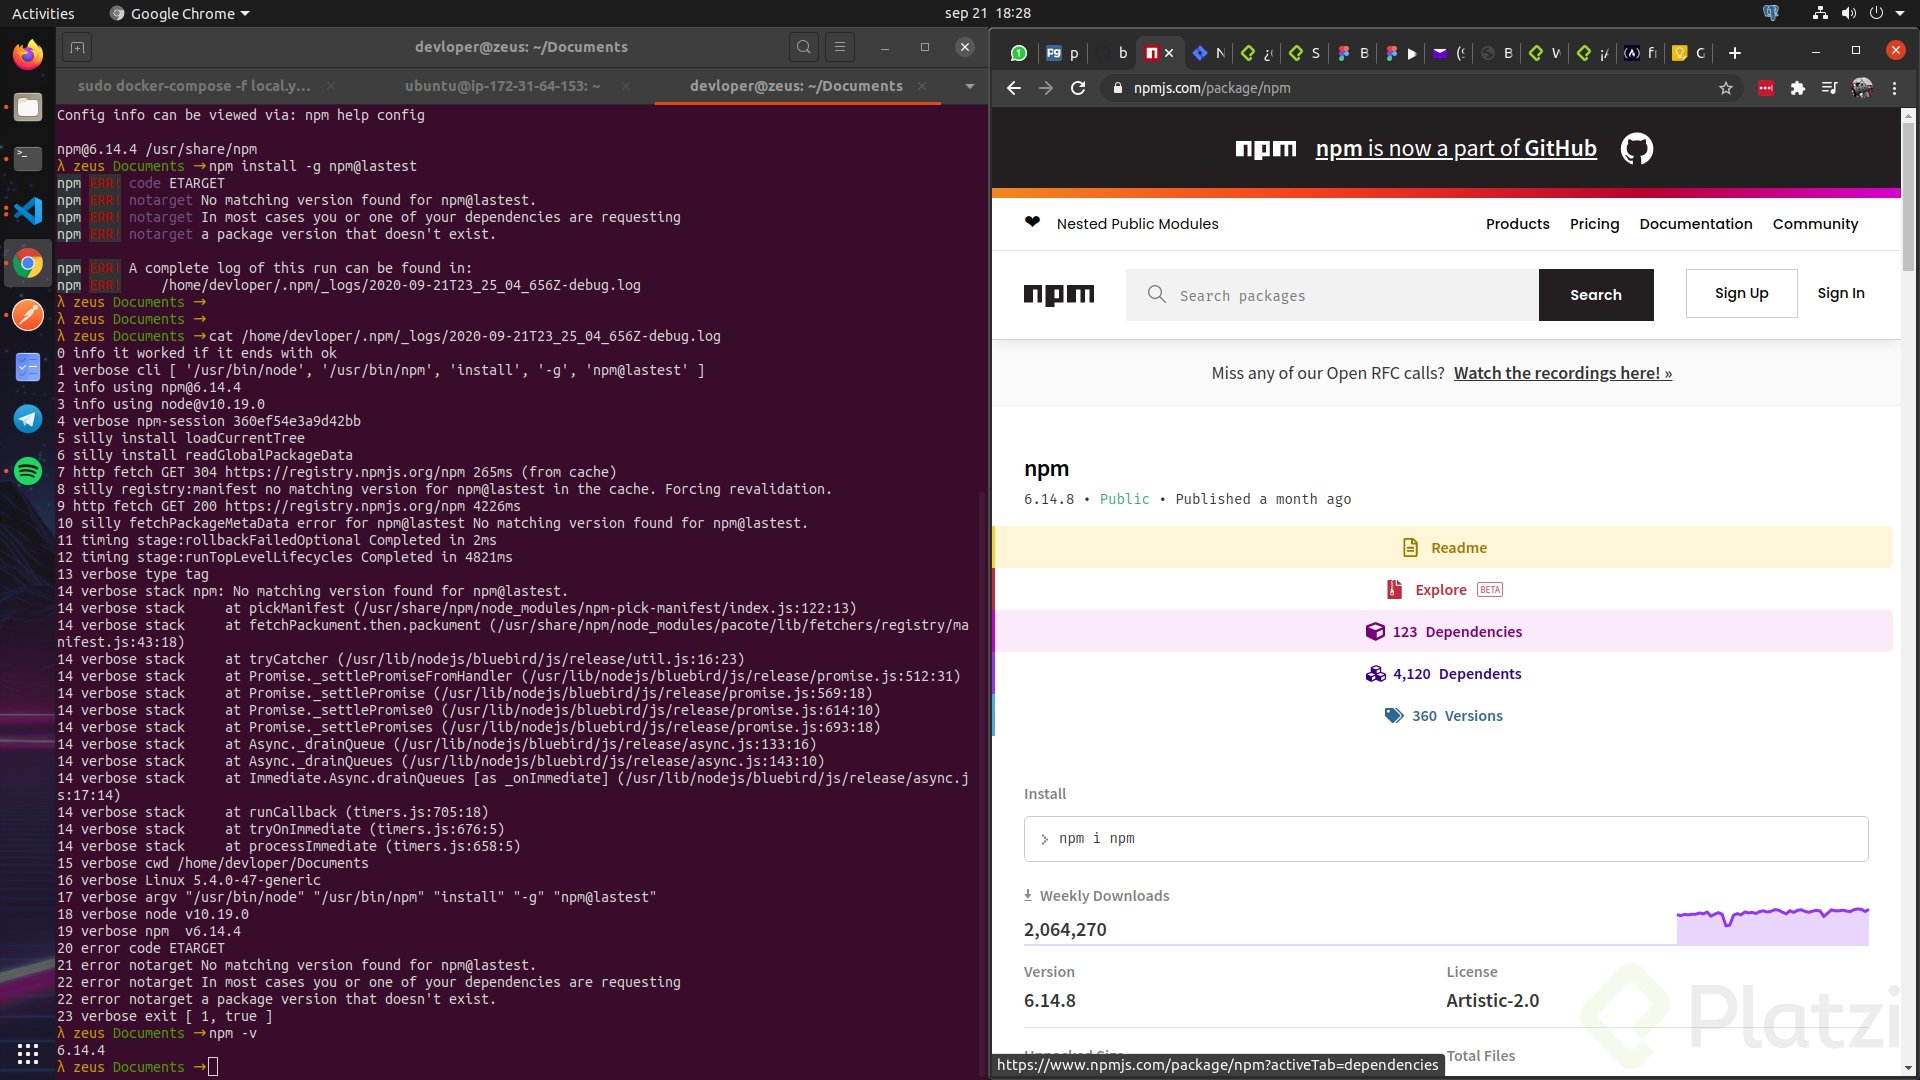
Task: Show applications grid in the dock
Action: coord(28,1053)
